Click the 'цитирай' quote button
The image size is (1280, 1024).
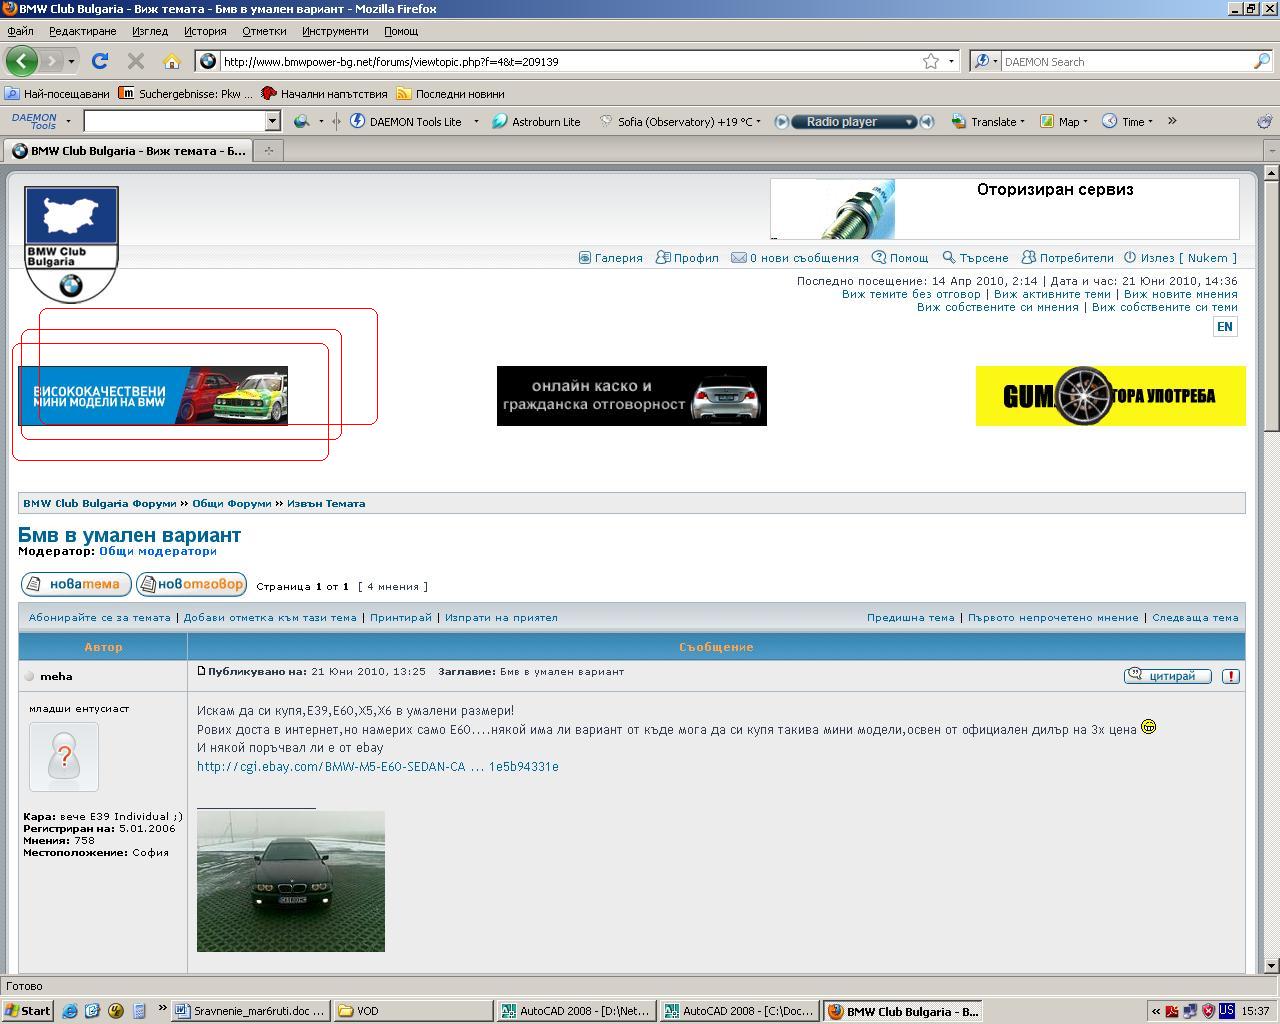[x=1167, y=676]
